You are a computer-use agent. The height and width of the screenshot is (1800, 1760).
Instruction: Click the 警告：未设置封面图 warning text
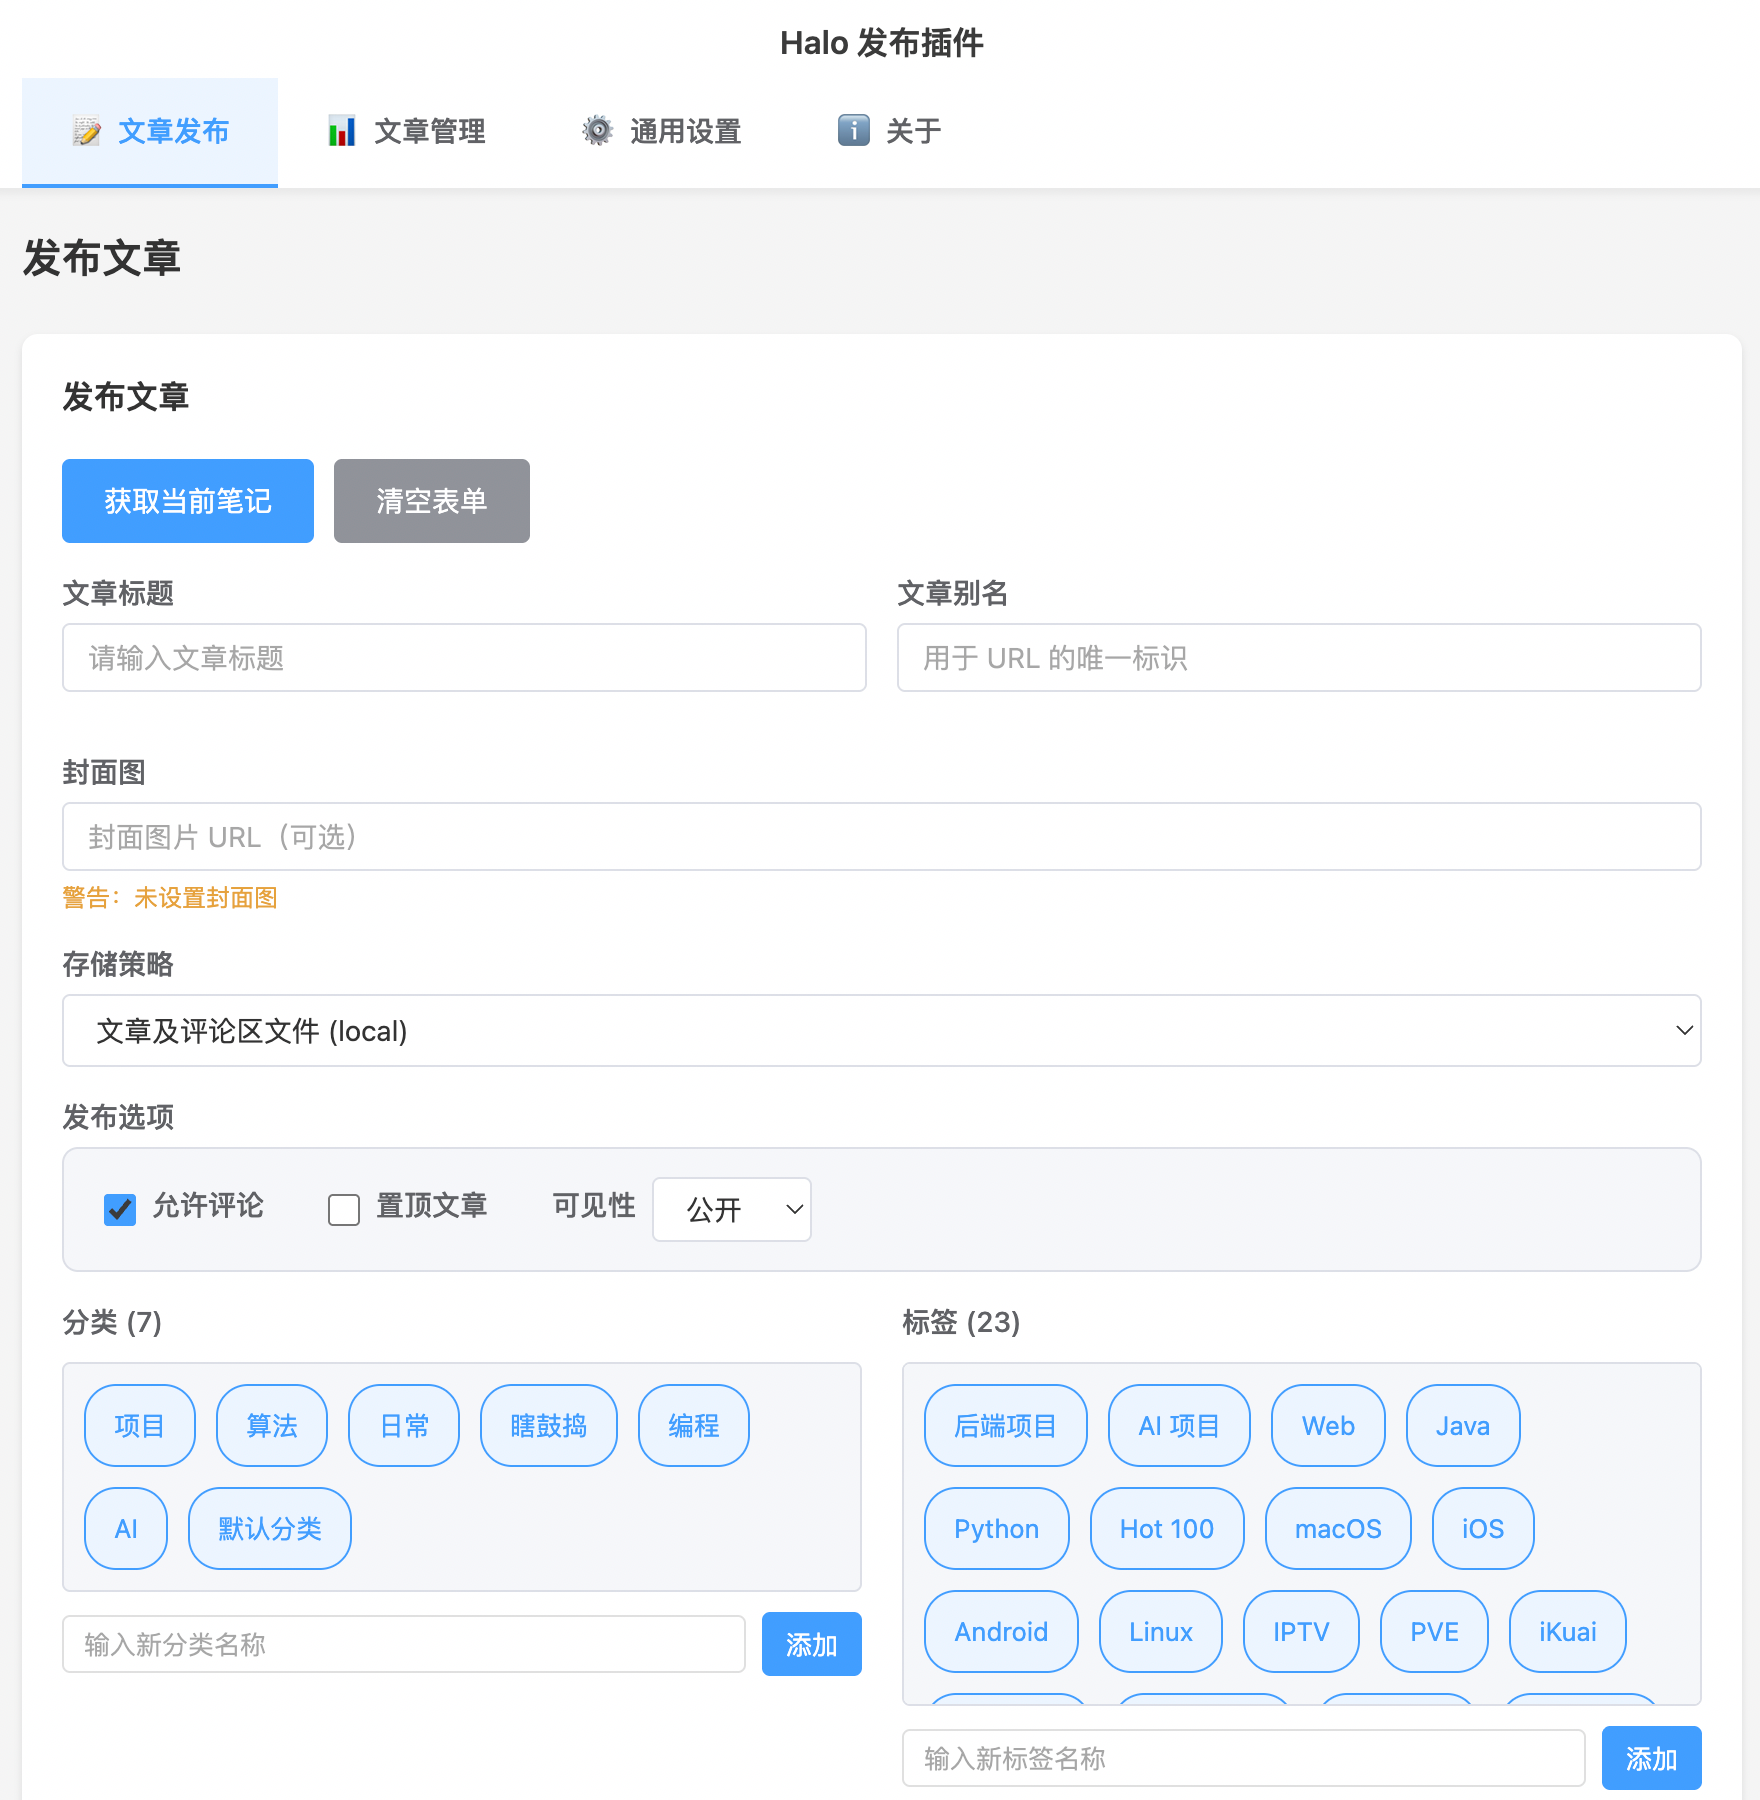coord(170,898)
